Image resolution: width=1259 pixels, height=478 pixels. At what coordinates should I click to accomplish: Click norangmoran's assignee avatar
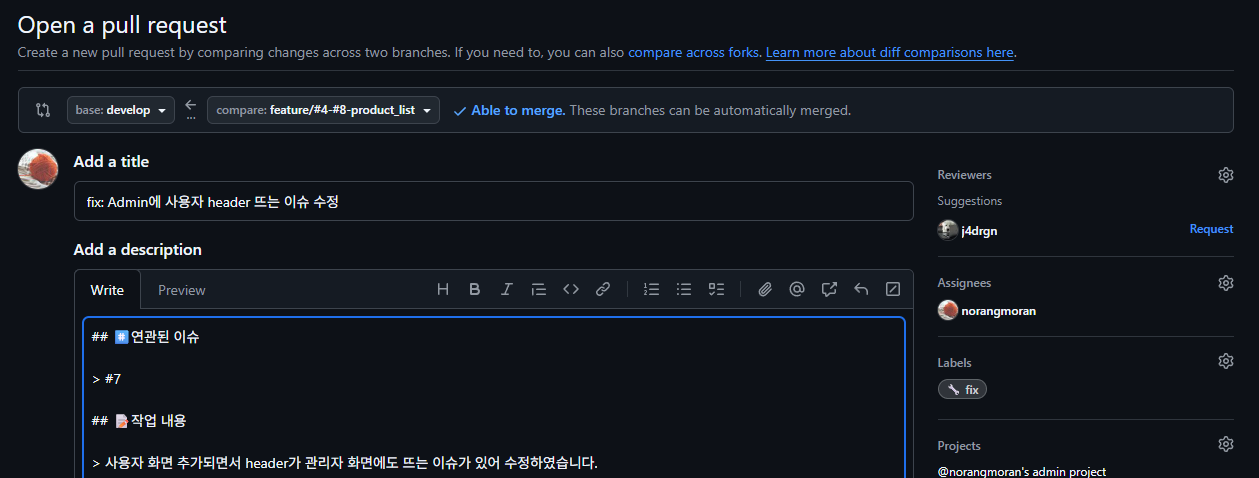[947, 311]
